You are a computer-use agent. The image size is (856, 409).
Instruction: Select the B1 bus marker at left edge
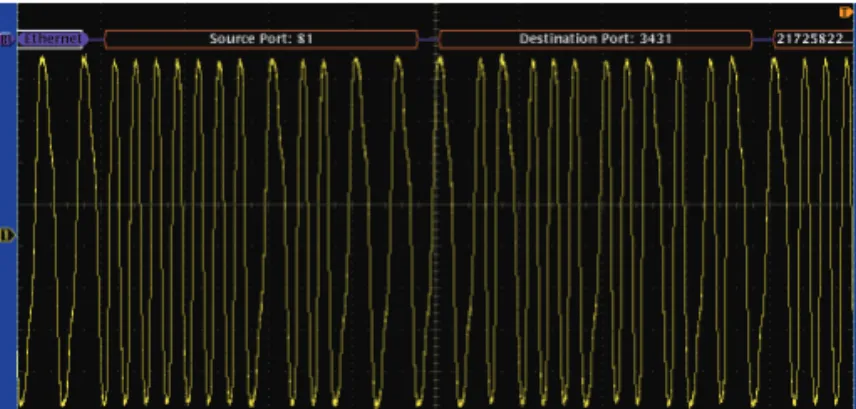coord(7,39)
